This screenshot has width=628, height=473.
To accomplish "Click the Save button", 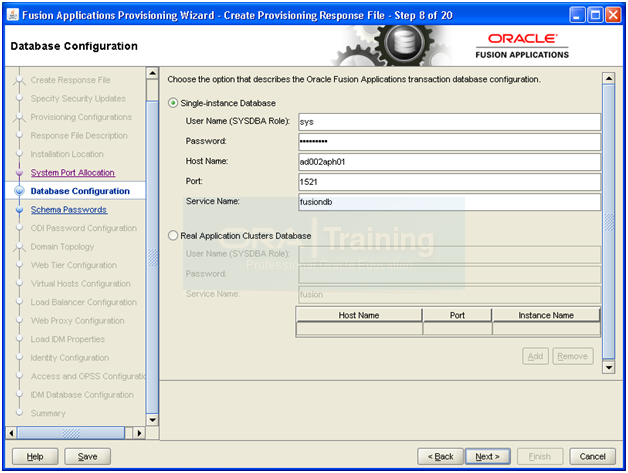I will pyautogui.click(x=87, y=457).
